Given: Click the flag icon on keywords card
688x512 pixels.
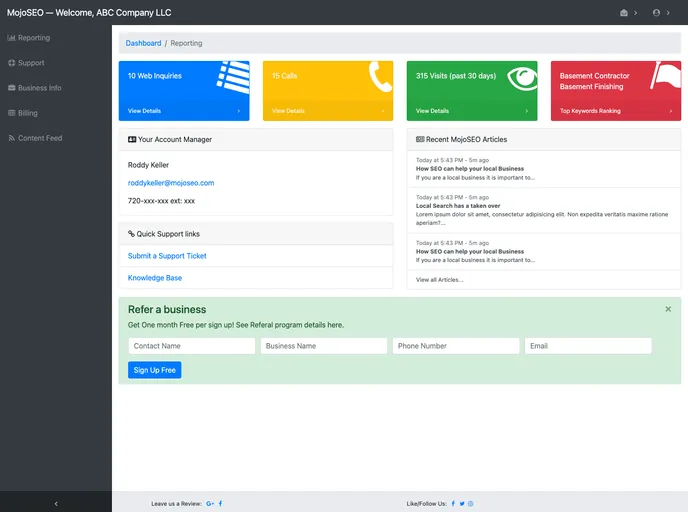Looking at the screenshot, I should (664, 77).
